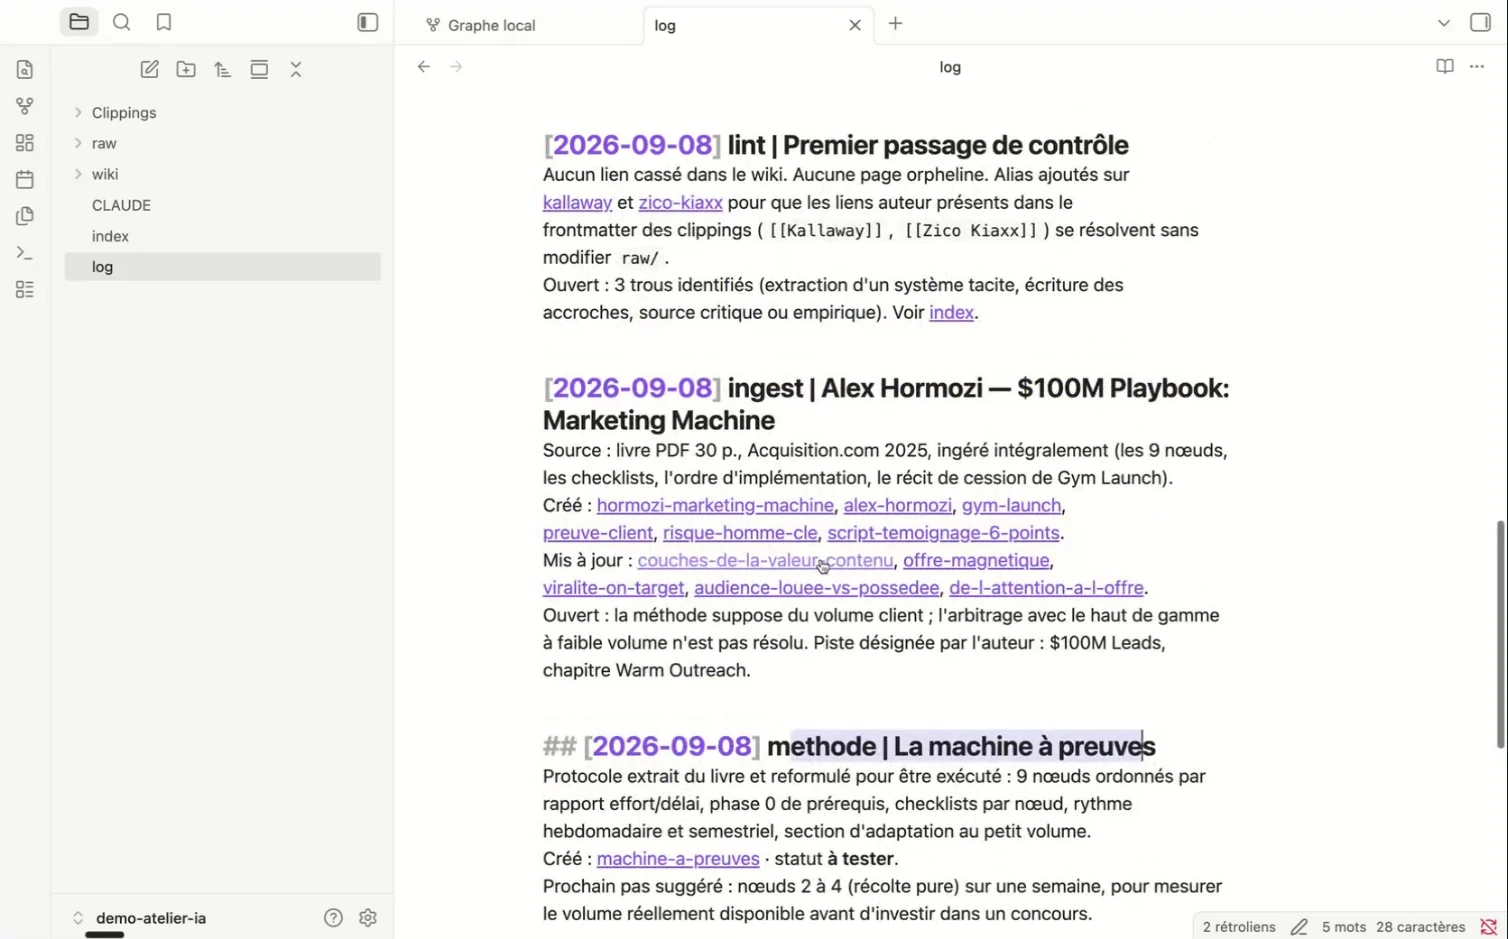Toggle editing mode pencil in status bar
Image resolution: width=1508 pixels, height=939 pixels.
coord(1299,927)
